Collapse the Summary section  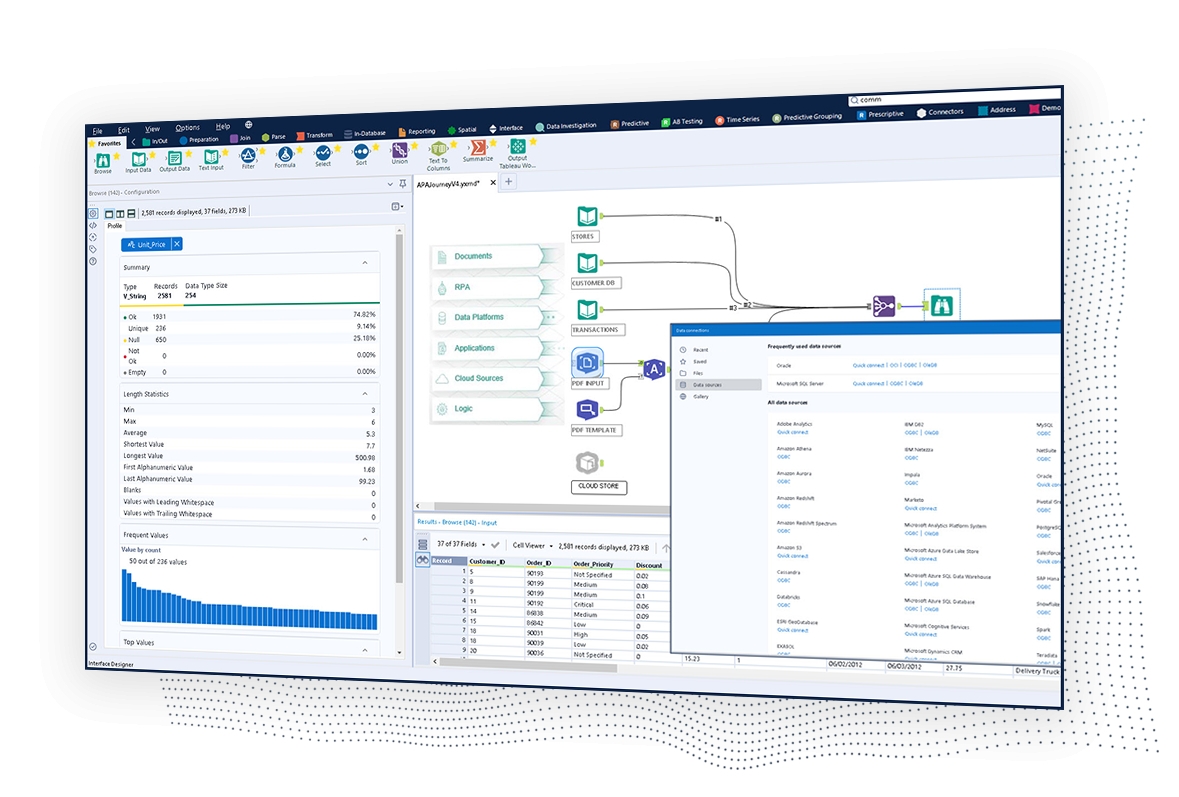coord(365,262)
